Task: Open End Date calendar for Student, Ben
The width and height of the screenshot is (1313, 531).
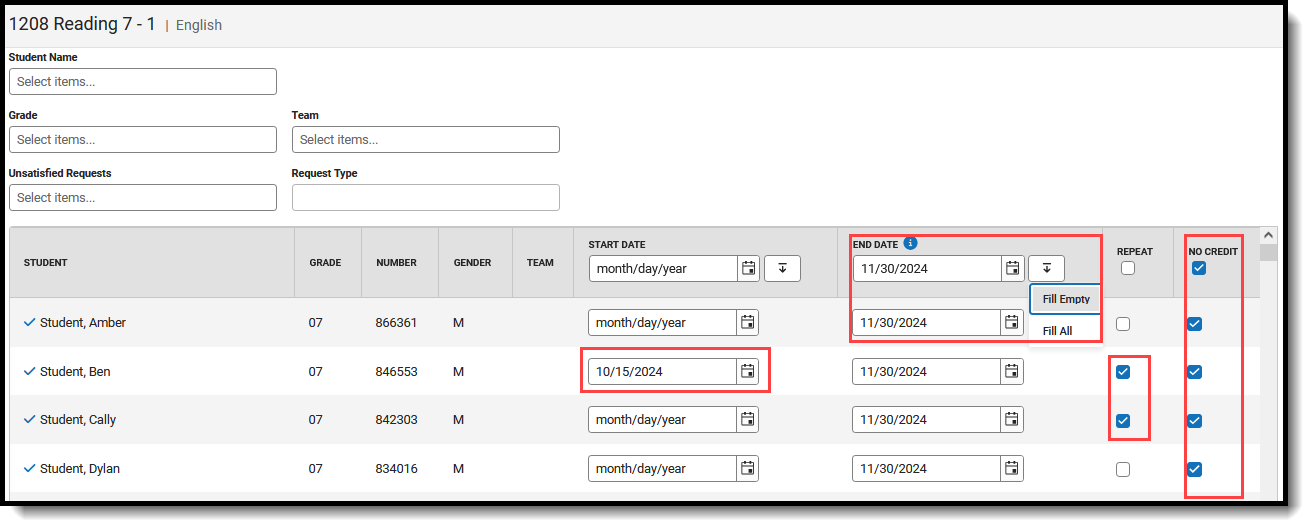Action: click(x=1012, y=371)
